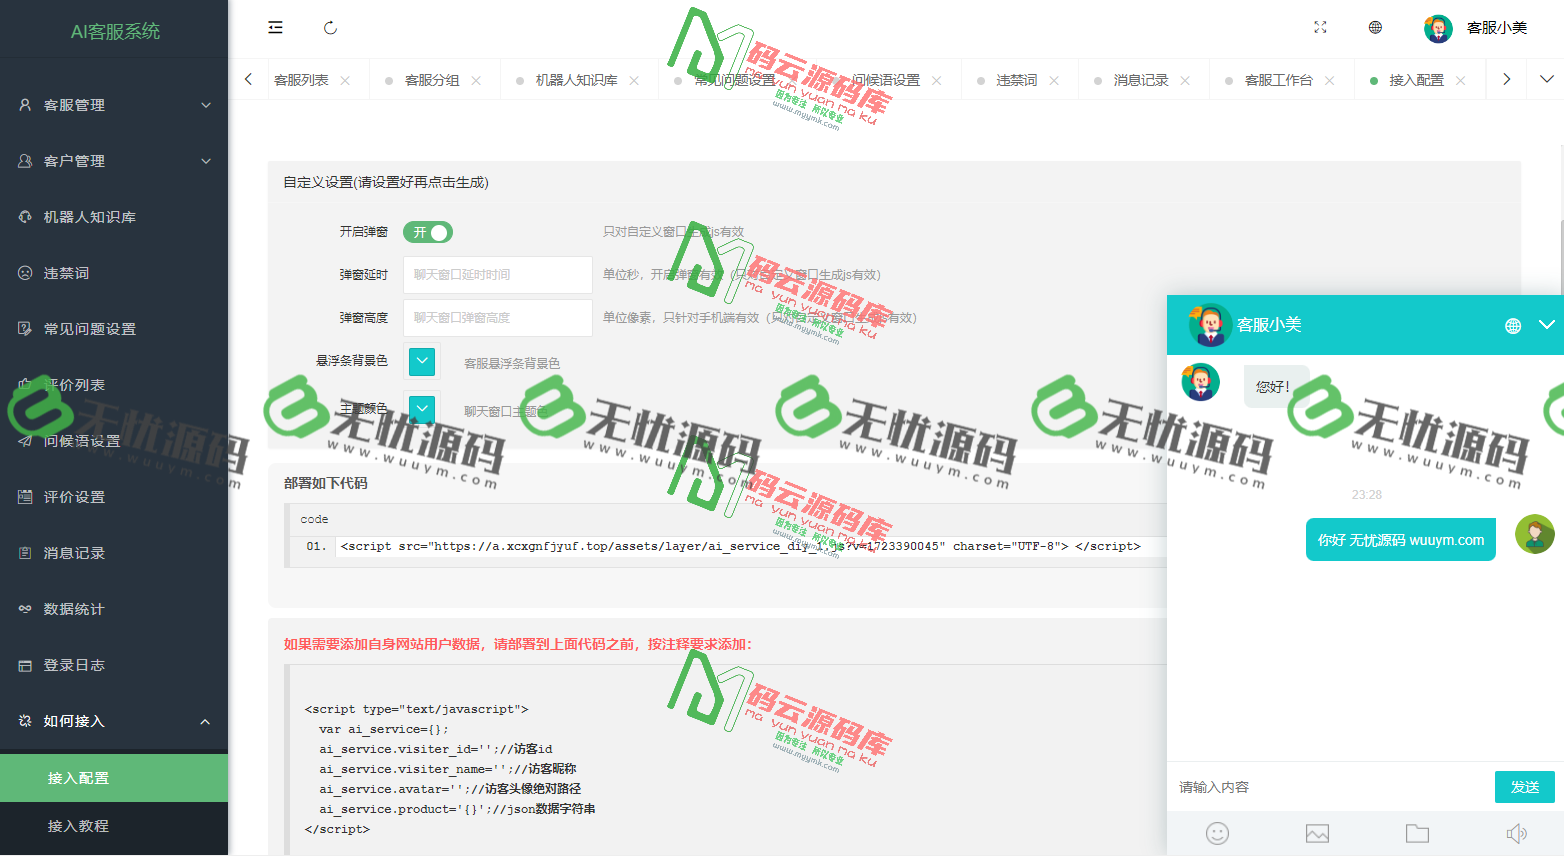The height and width of the screenshot is (857, 1564).
Task: Click the 弹窗延时 input field
Action: coord(497,274)
